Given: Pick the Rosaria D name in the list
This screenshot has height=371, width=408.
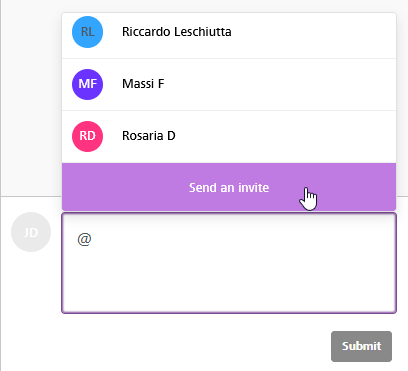Looking at the screenshot, I should (x=149, y=136).
